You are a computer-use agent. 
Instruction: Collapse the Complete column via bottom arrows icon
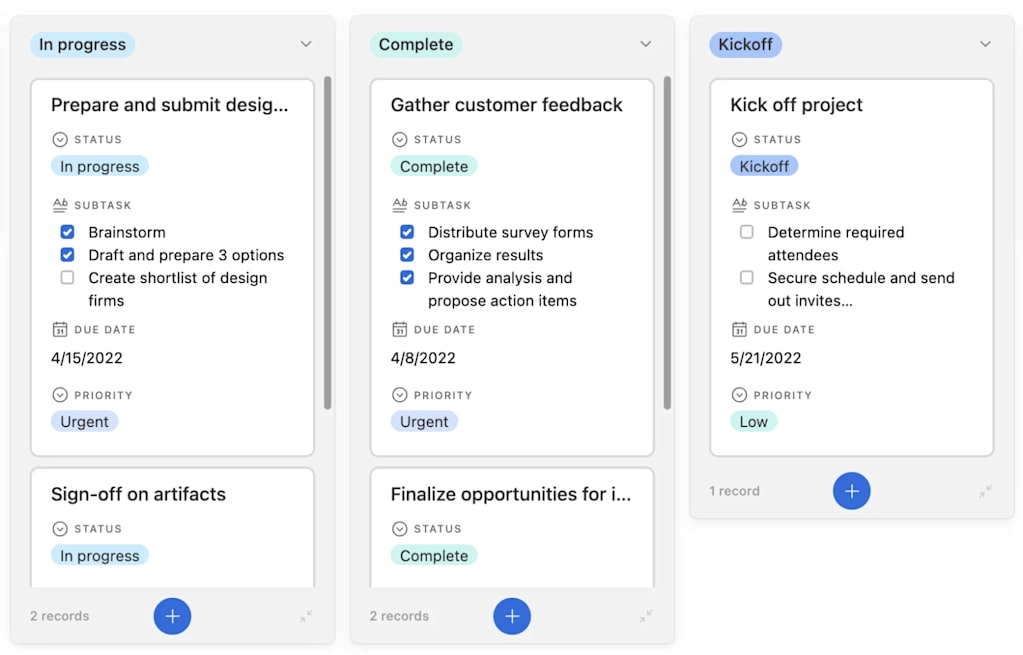tap(646, 616)
